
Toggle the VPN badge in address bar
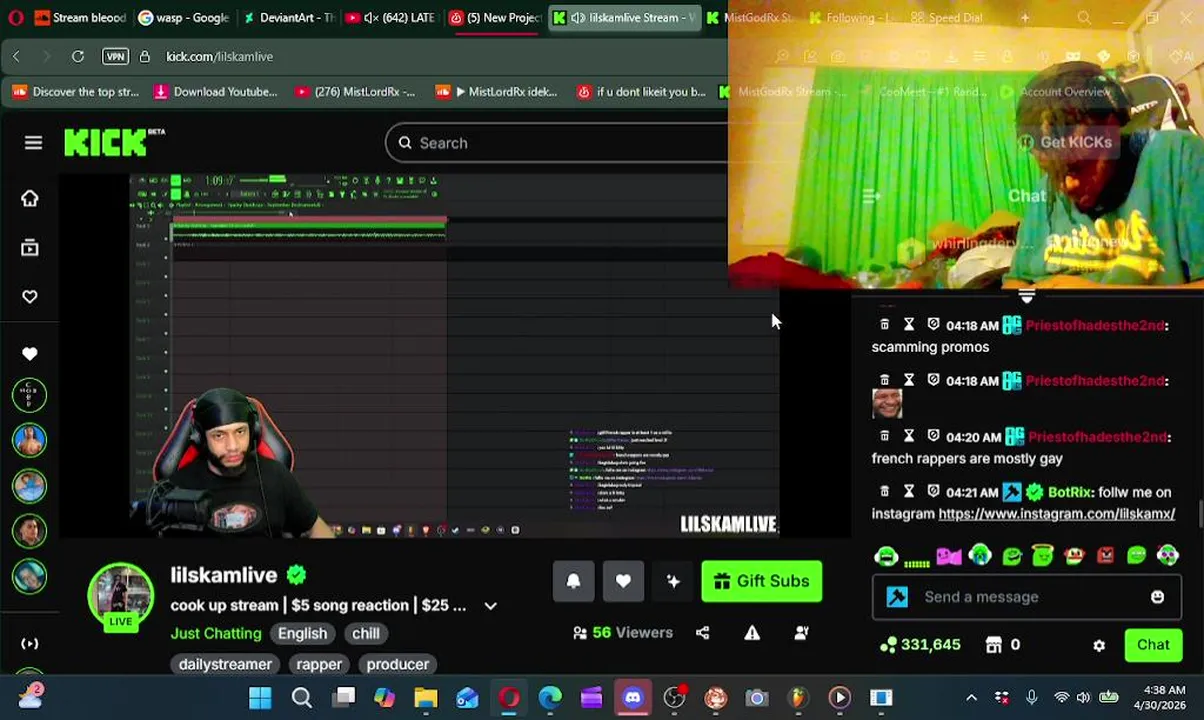[115, 57]
